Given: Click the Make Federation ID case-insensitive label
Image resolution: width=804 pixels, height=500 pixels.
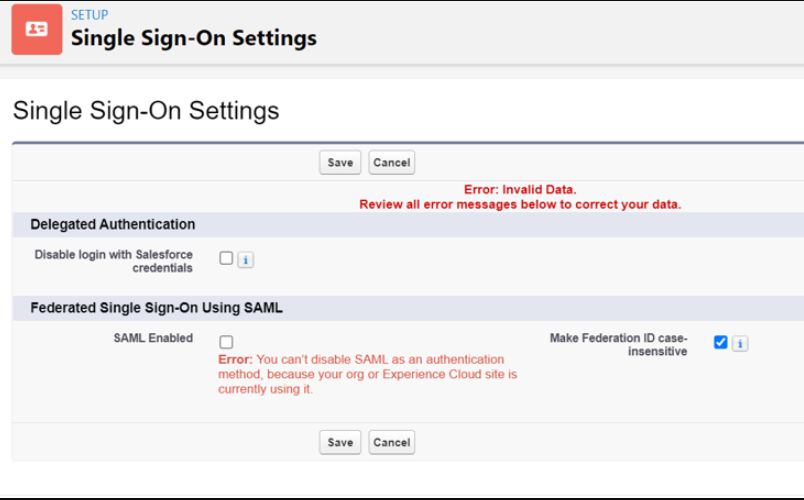Looking at the screenshot, I should (x=618, y=345).
